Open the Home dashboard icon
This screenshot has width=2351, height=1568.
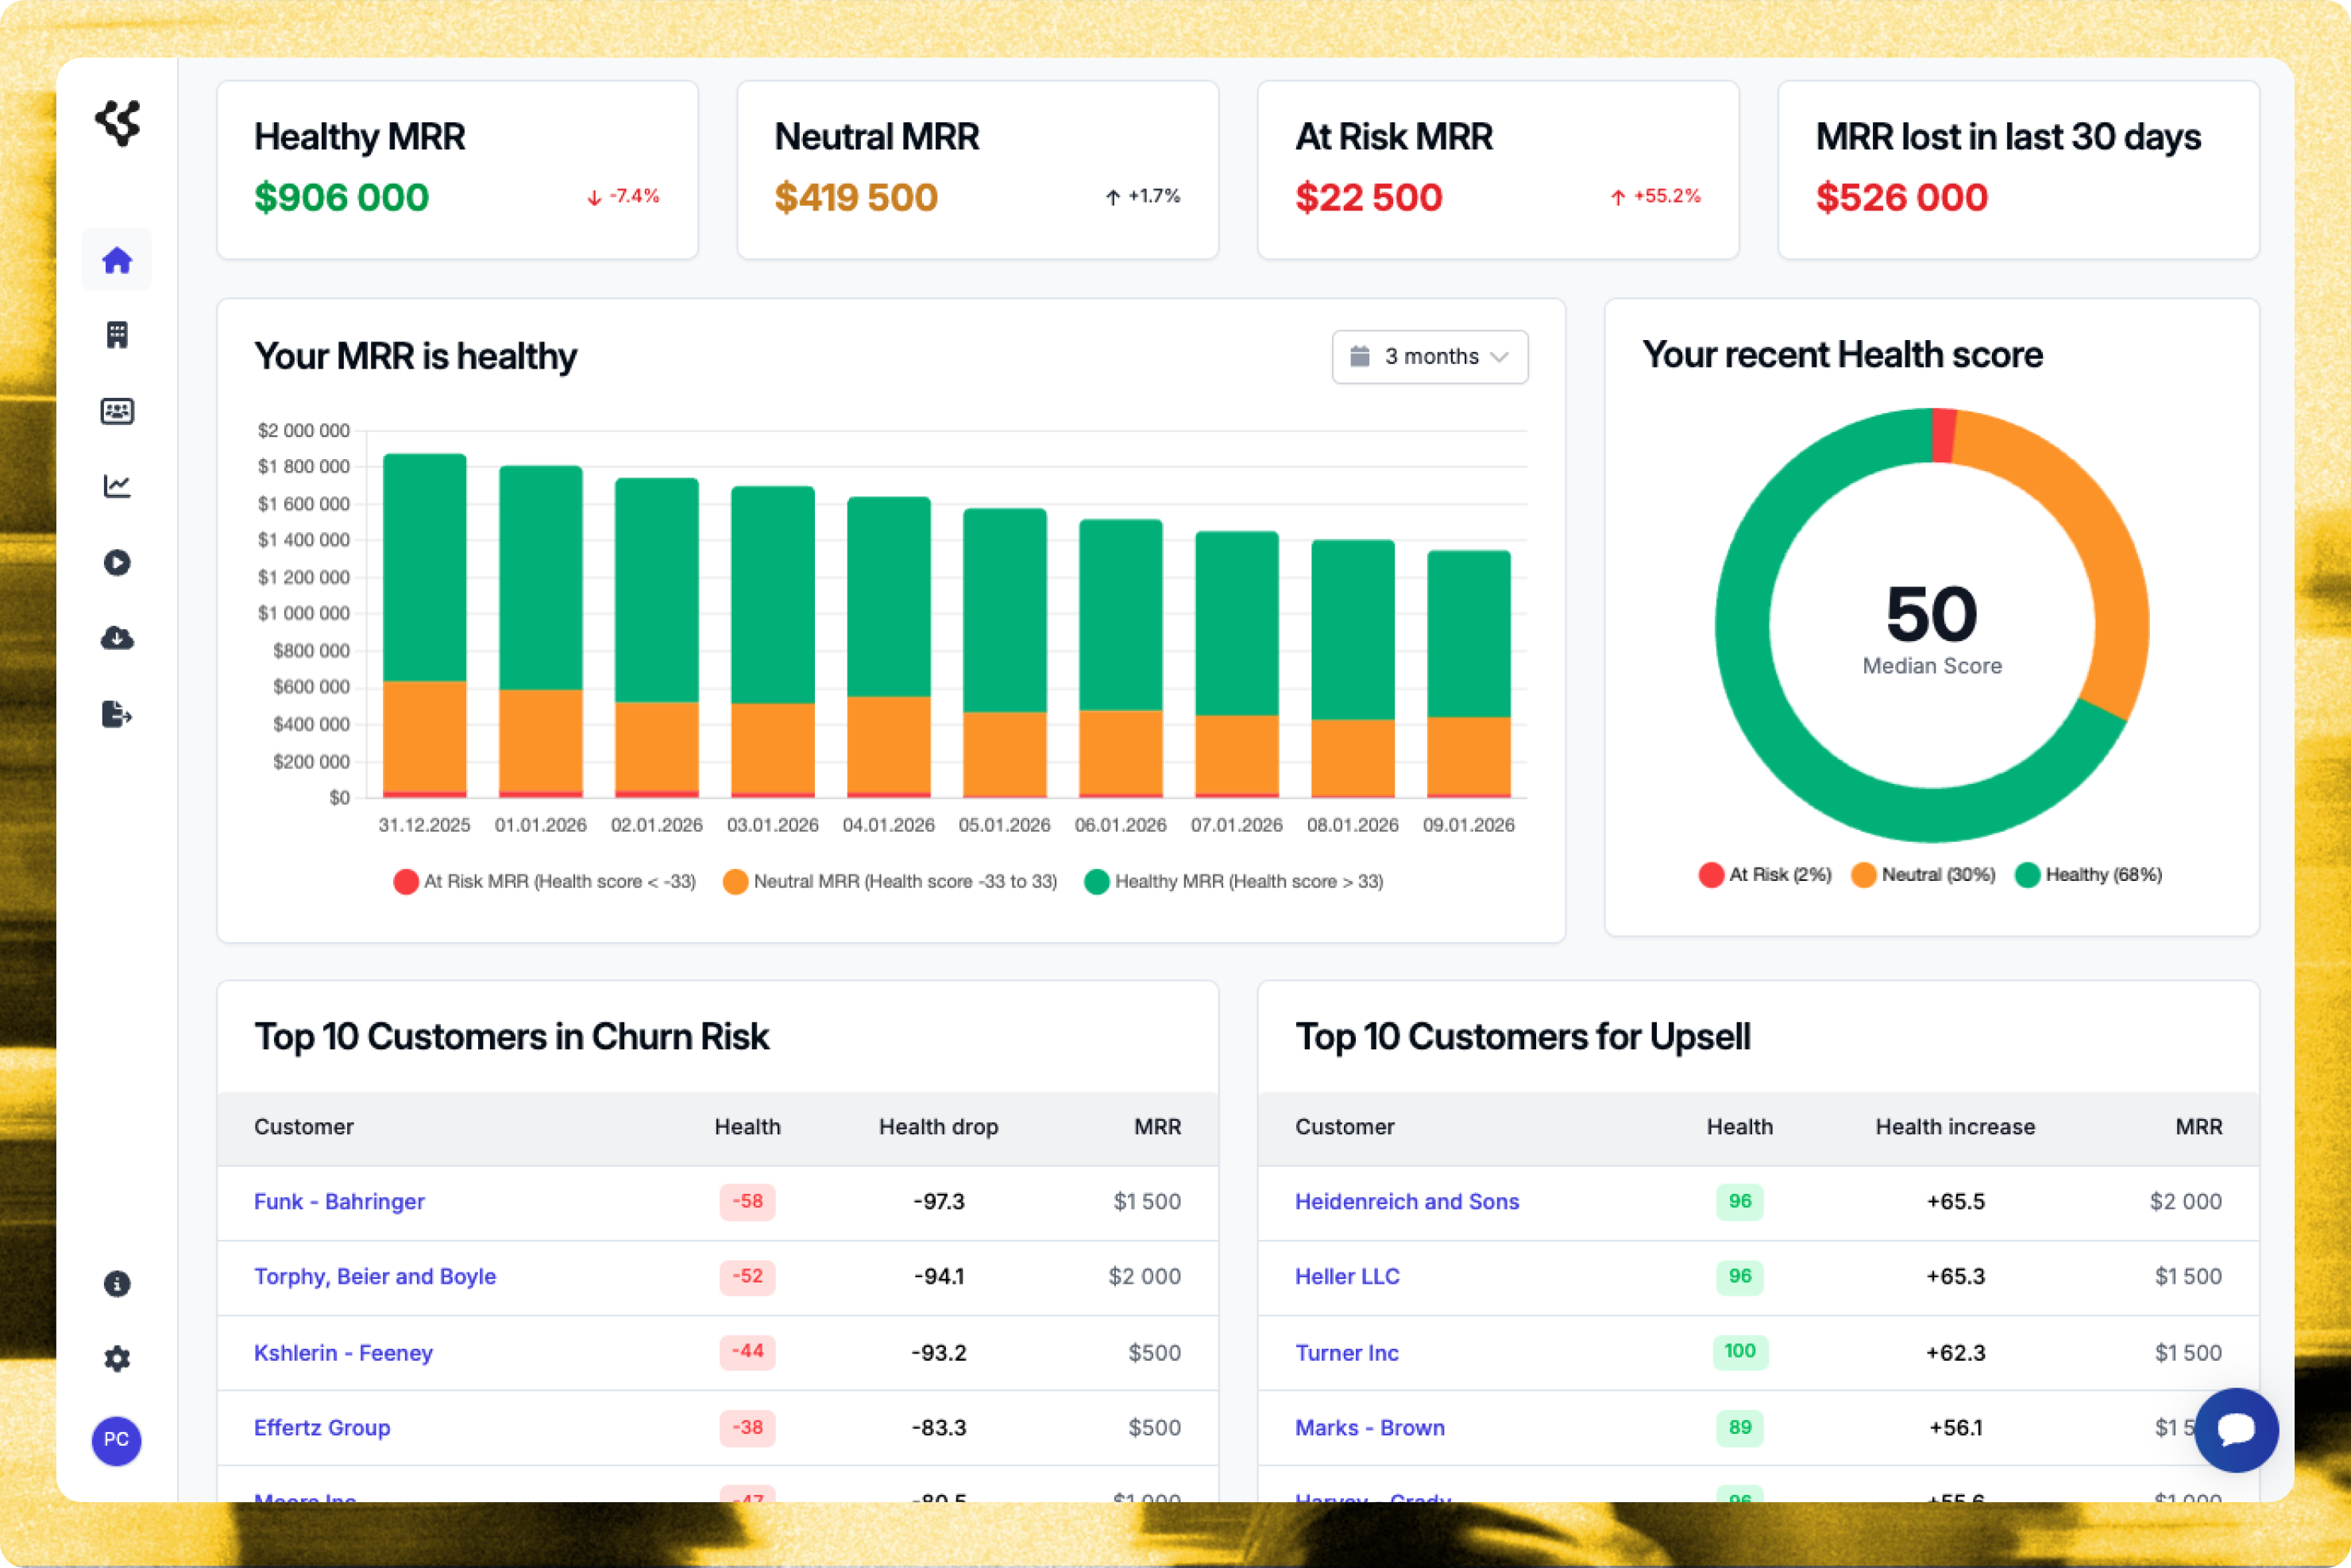coord(117,259)
